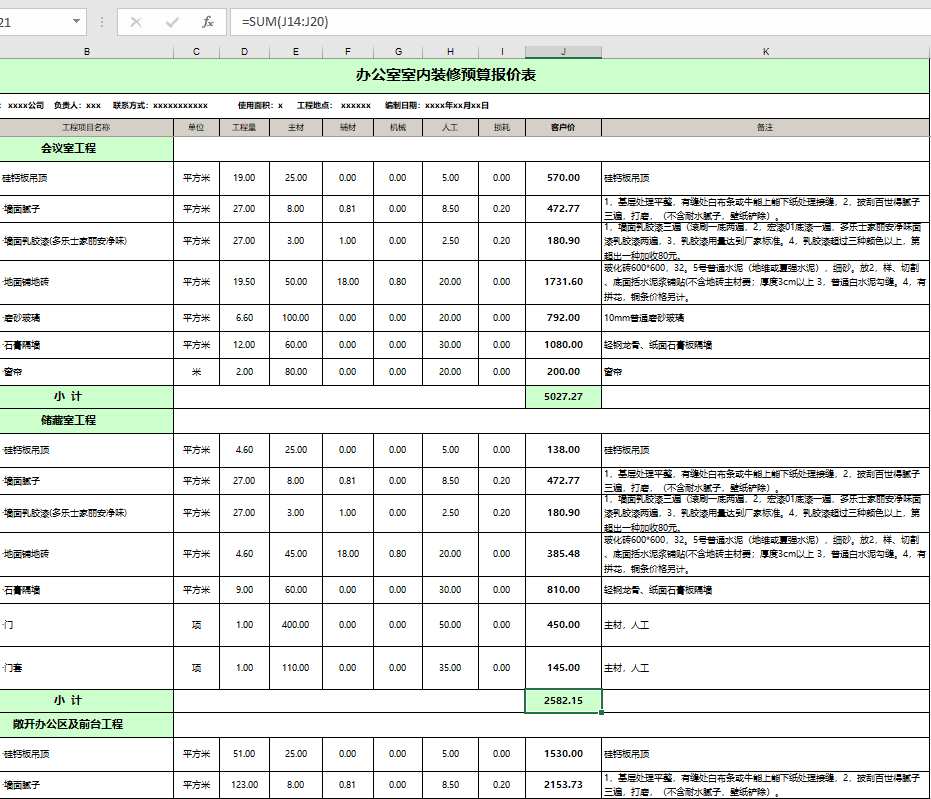Screen dimensions: 931x799
Task: Select the 会议室工程 section heading cell
Action: (87, 148)
